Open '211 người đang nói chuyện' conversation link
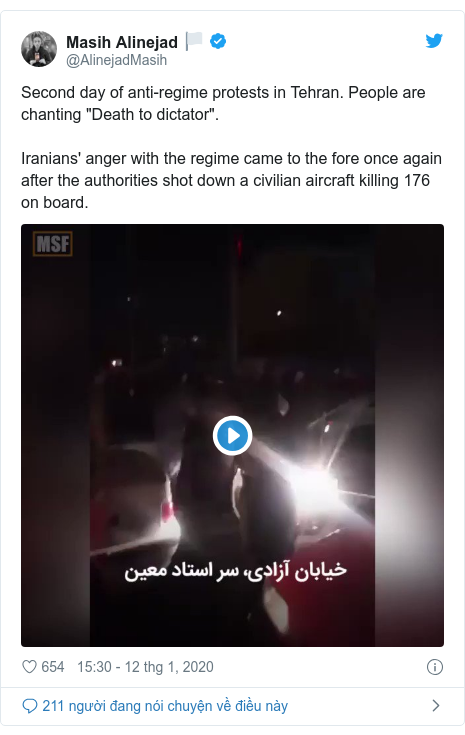The width and height of the screenshot is (465, 735). point(165,706)
